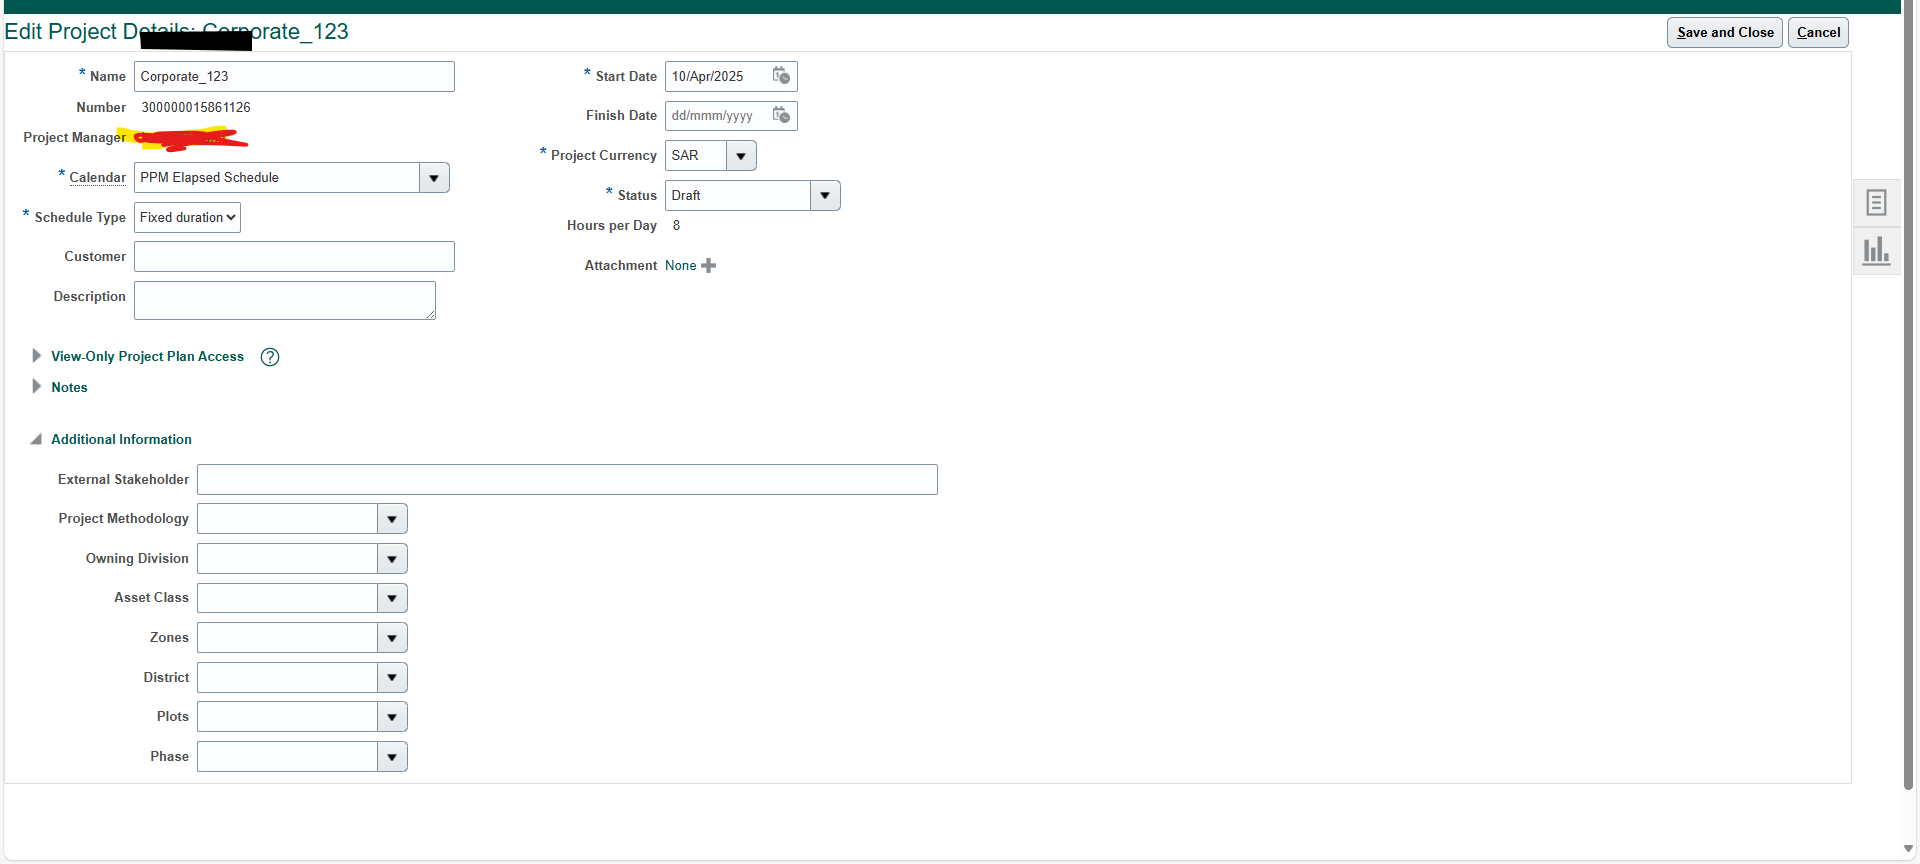Image resolution: width=1920 pixels, height=864 pixels.
Task: Click the Save and Close button
Action: point(1724,32)
